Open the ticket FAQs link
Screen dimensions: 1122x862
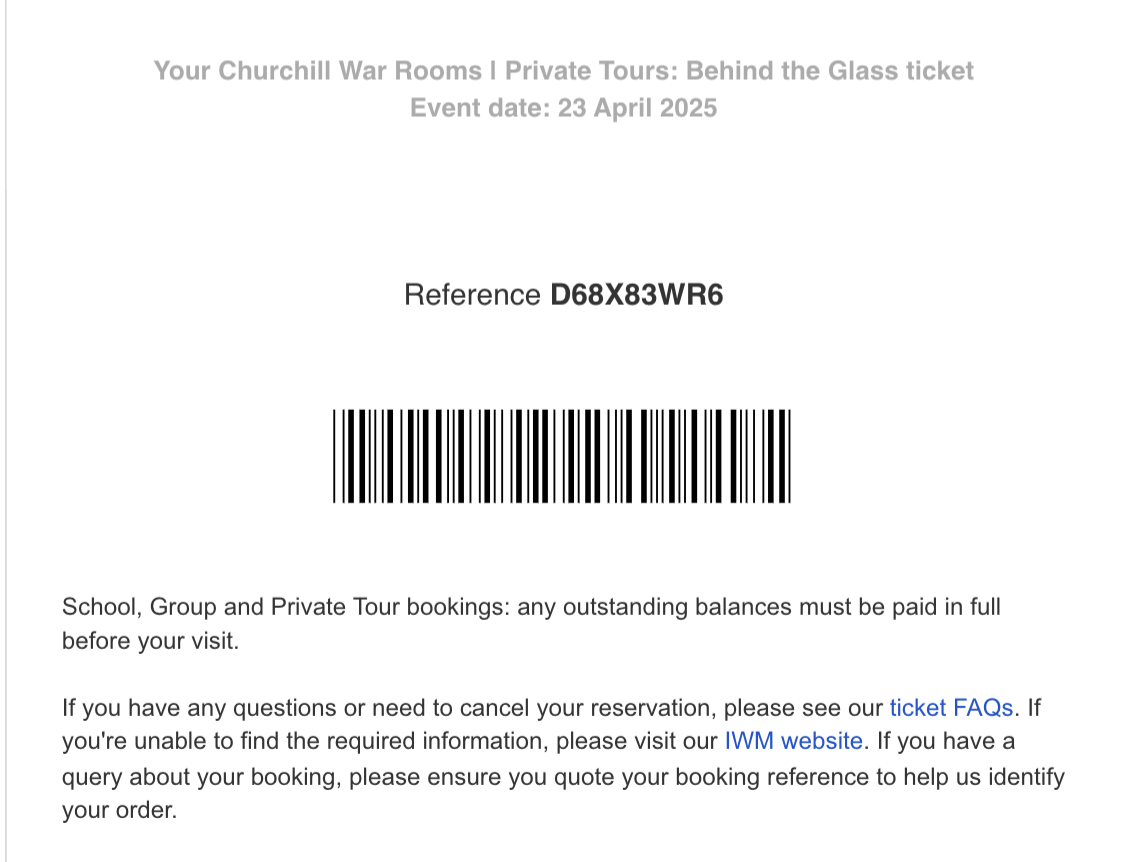pos(951,707)
